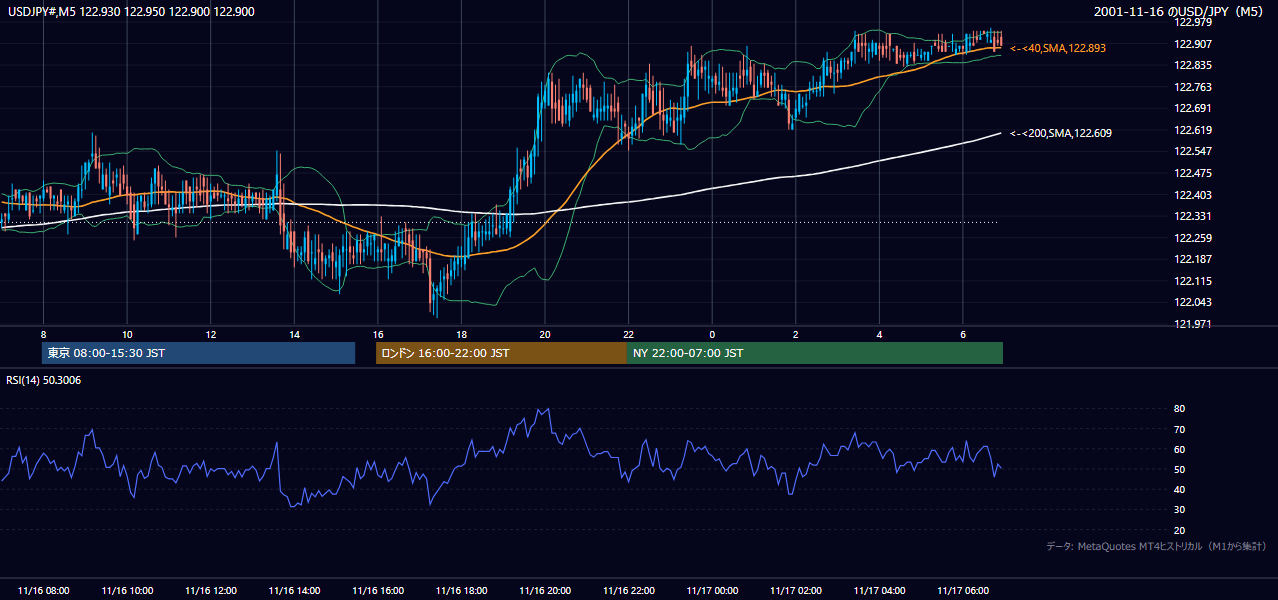Click RSI scale value 40
The image size is (1278, 600).
(1179, 489)
